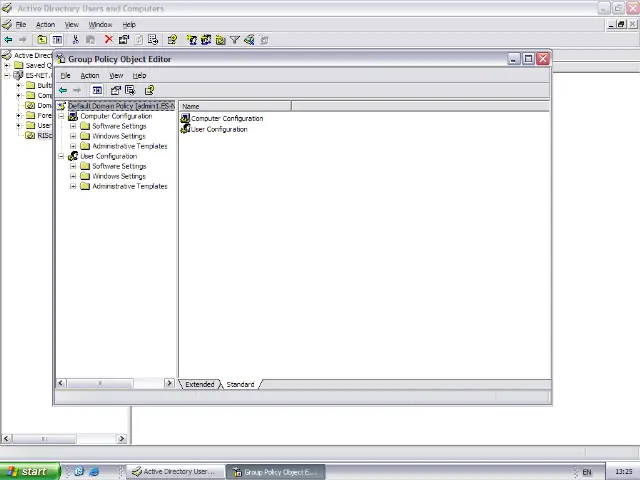The image size is (640, 480).
Task: Click Export List icon in Group Policy Editor toolbar
Action: coord(130,90)
